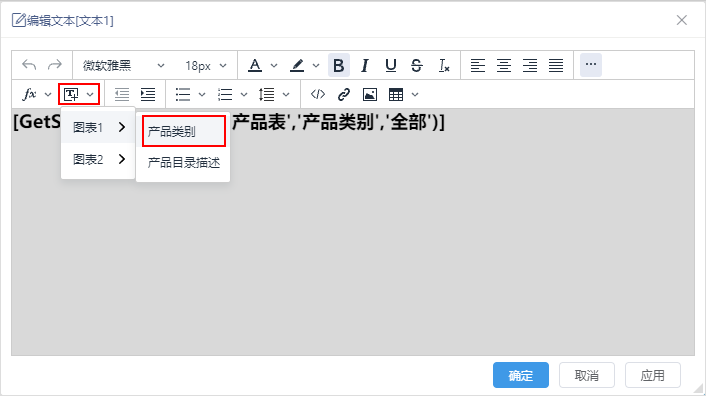
Task: Clear text formatting
Action: (x=444, y=66)
